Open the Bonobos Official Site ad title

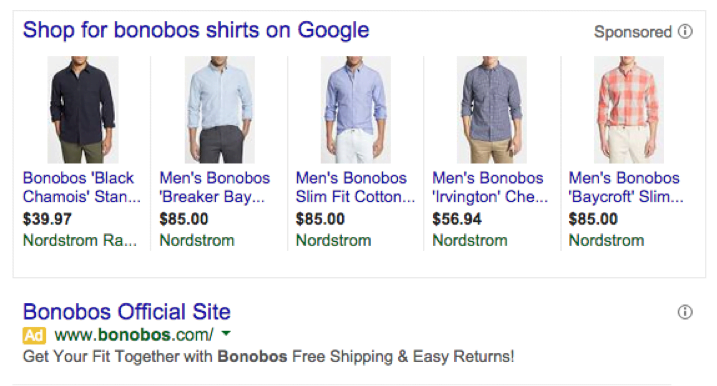(x=127, y=311)
